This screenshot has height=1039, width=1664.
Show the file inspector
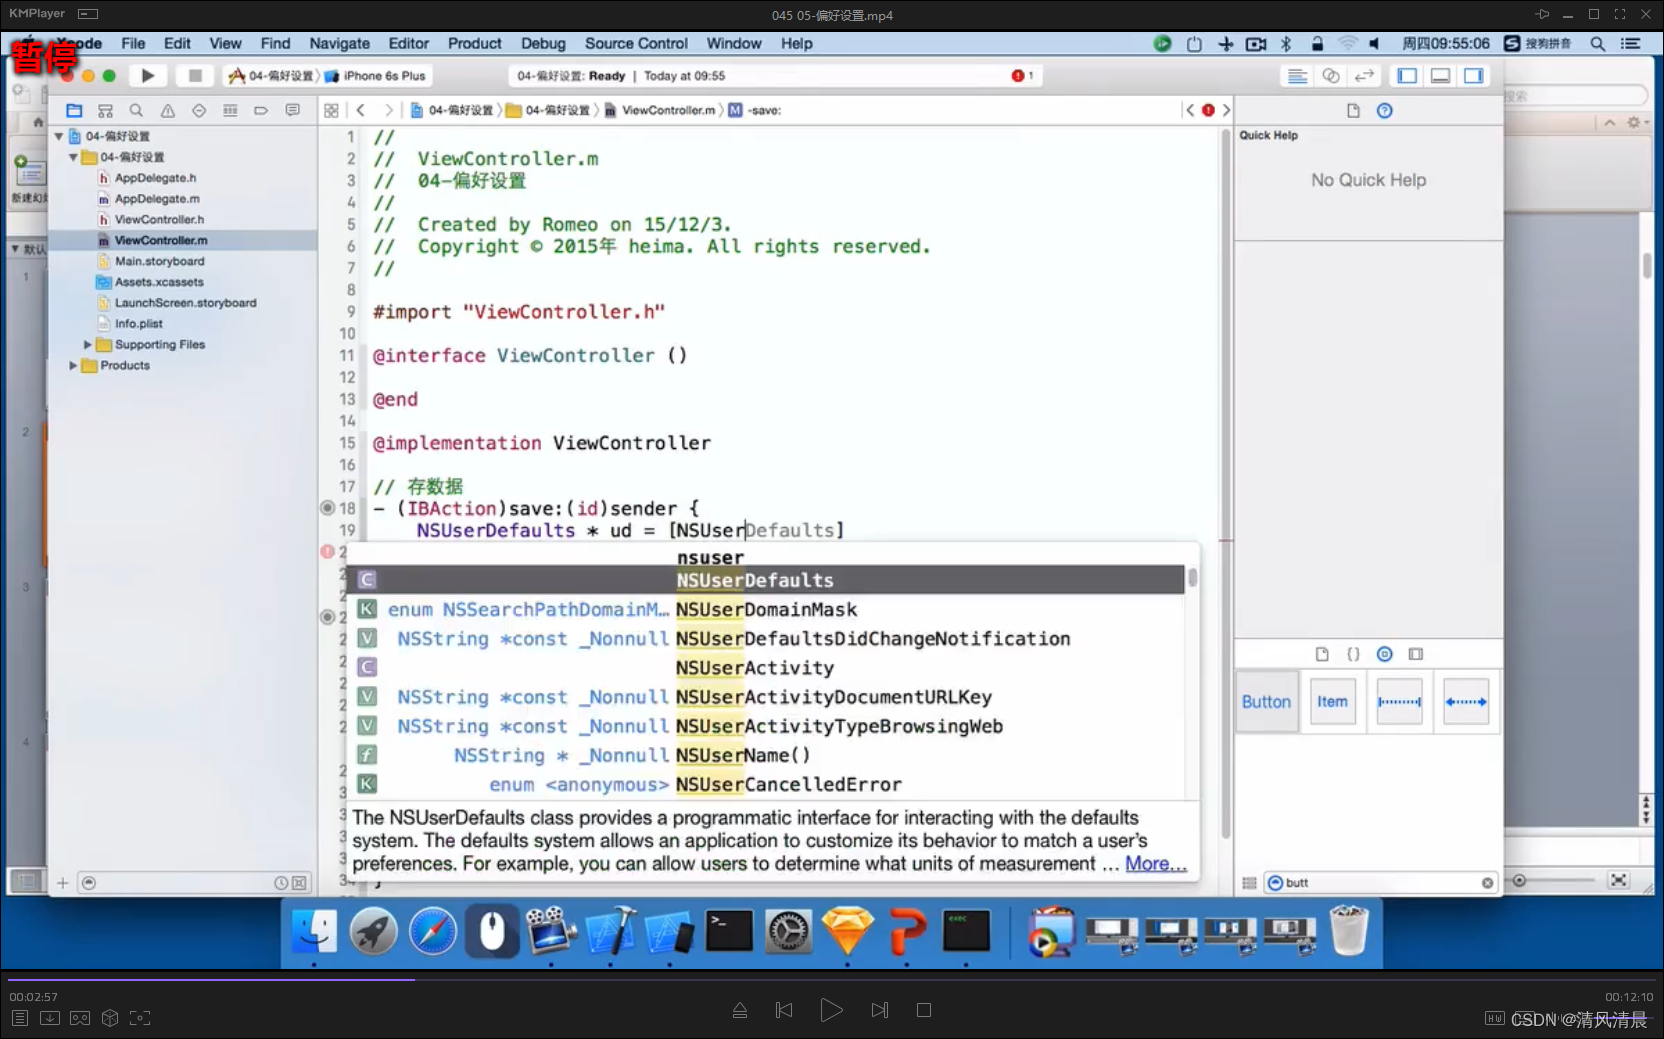coord(1353,111)
